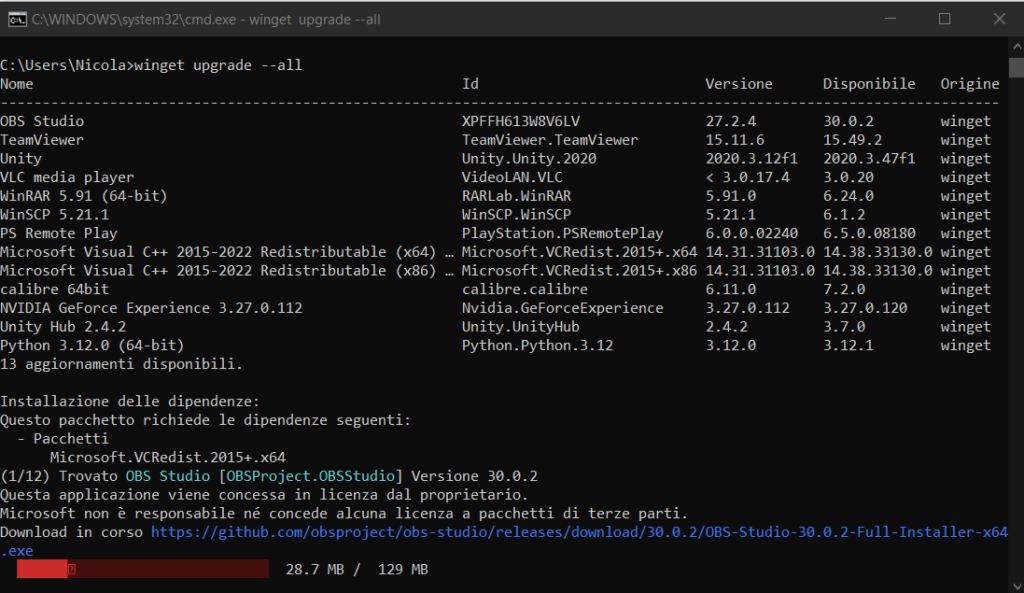Click the "13 aggiornamenti disponibili." line
This screenshot has height=593, width=1024.
click(121, 364)
